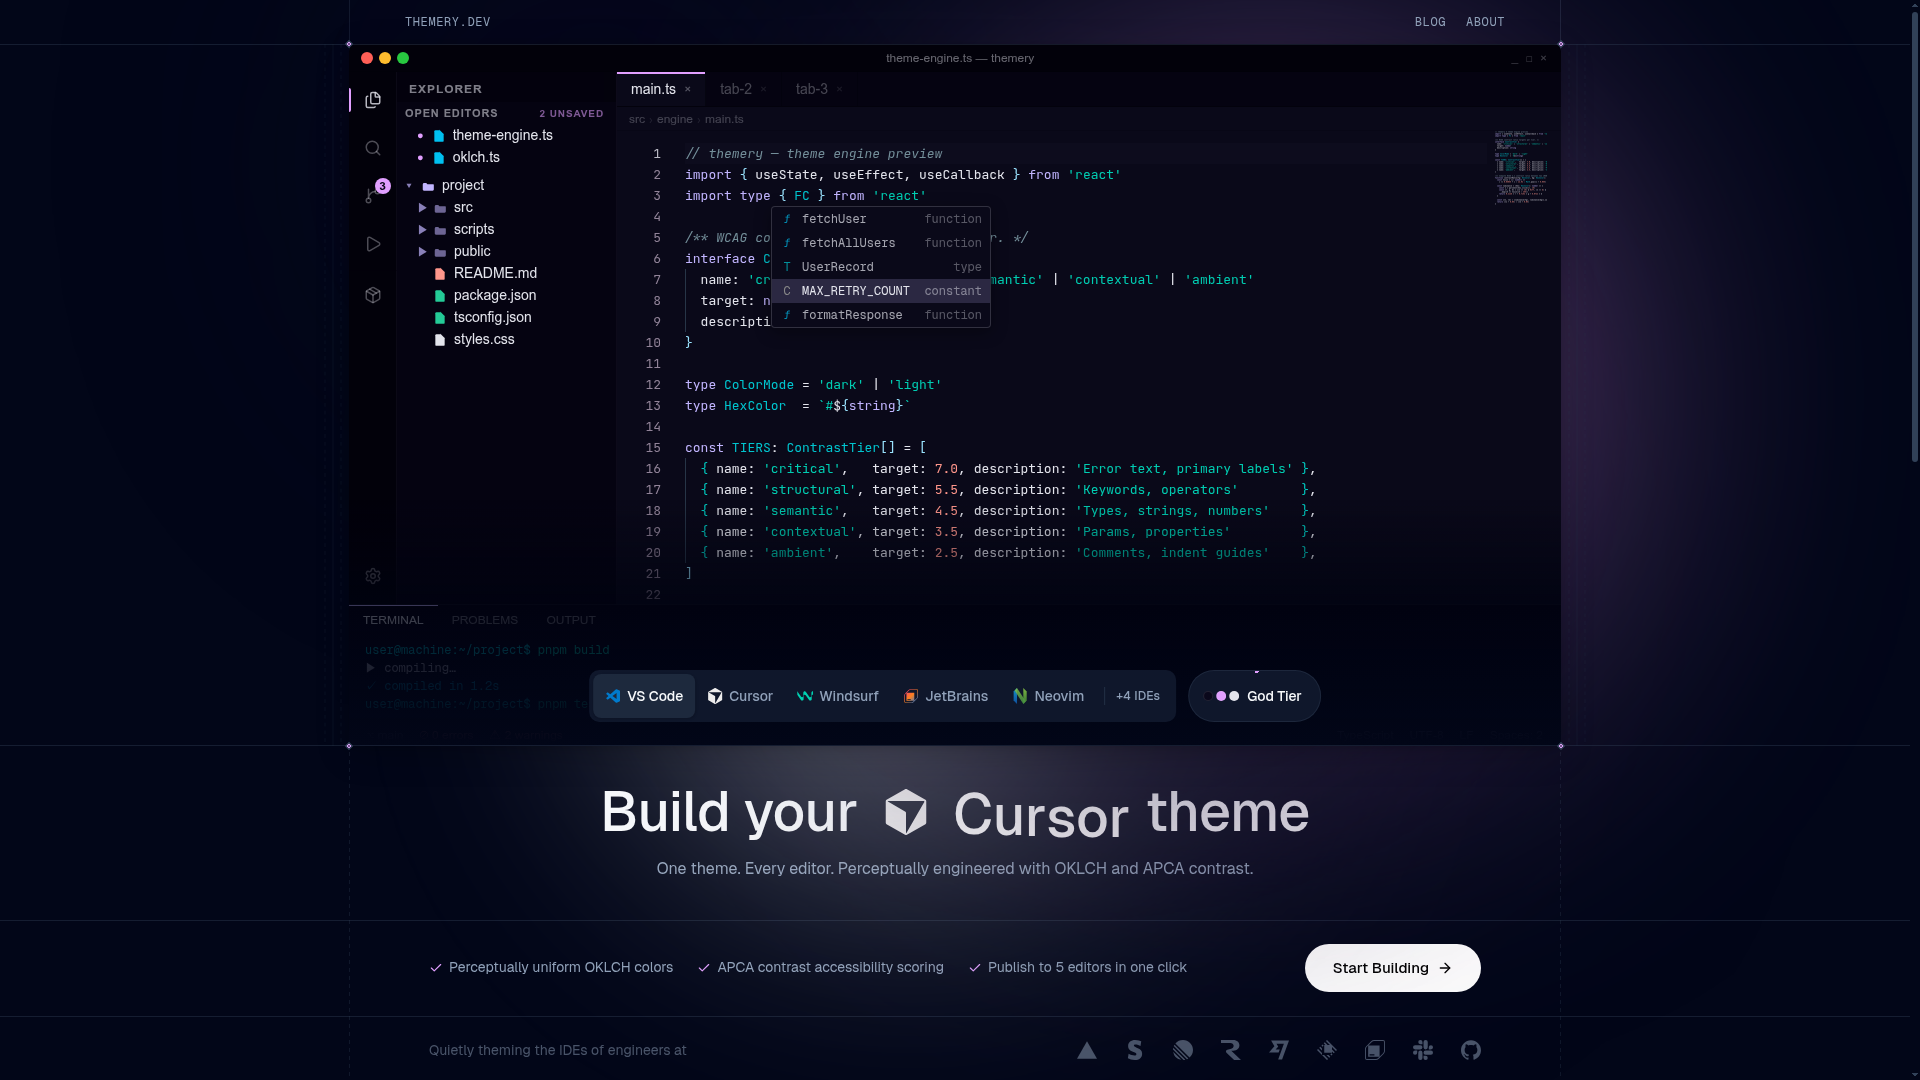Click the striped diamond company logo
This screenshot has width=1920, height=1080.
point(1327,1050)
